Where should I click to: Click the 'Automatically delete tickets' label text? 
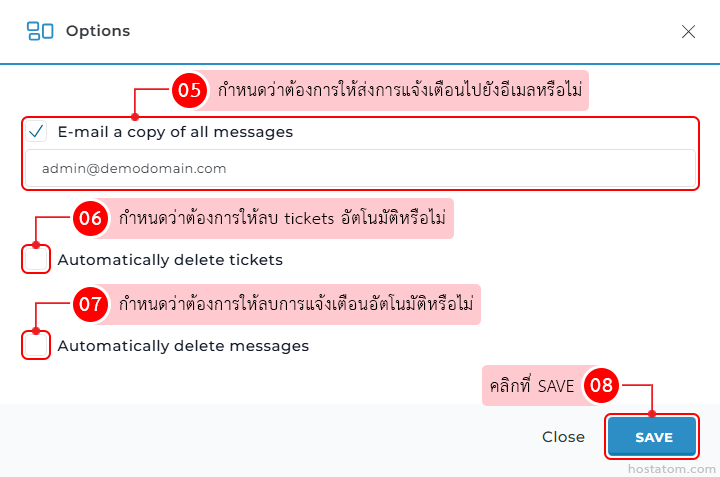[170, 260]
